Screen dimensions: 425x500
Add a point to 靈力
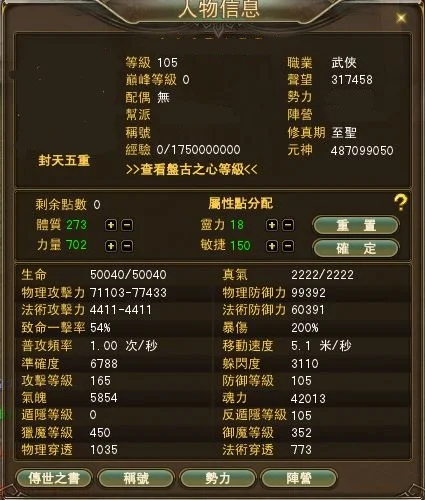click(272, 225)
